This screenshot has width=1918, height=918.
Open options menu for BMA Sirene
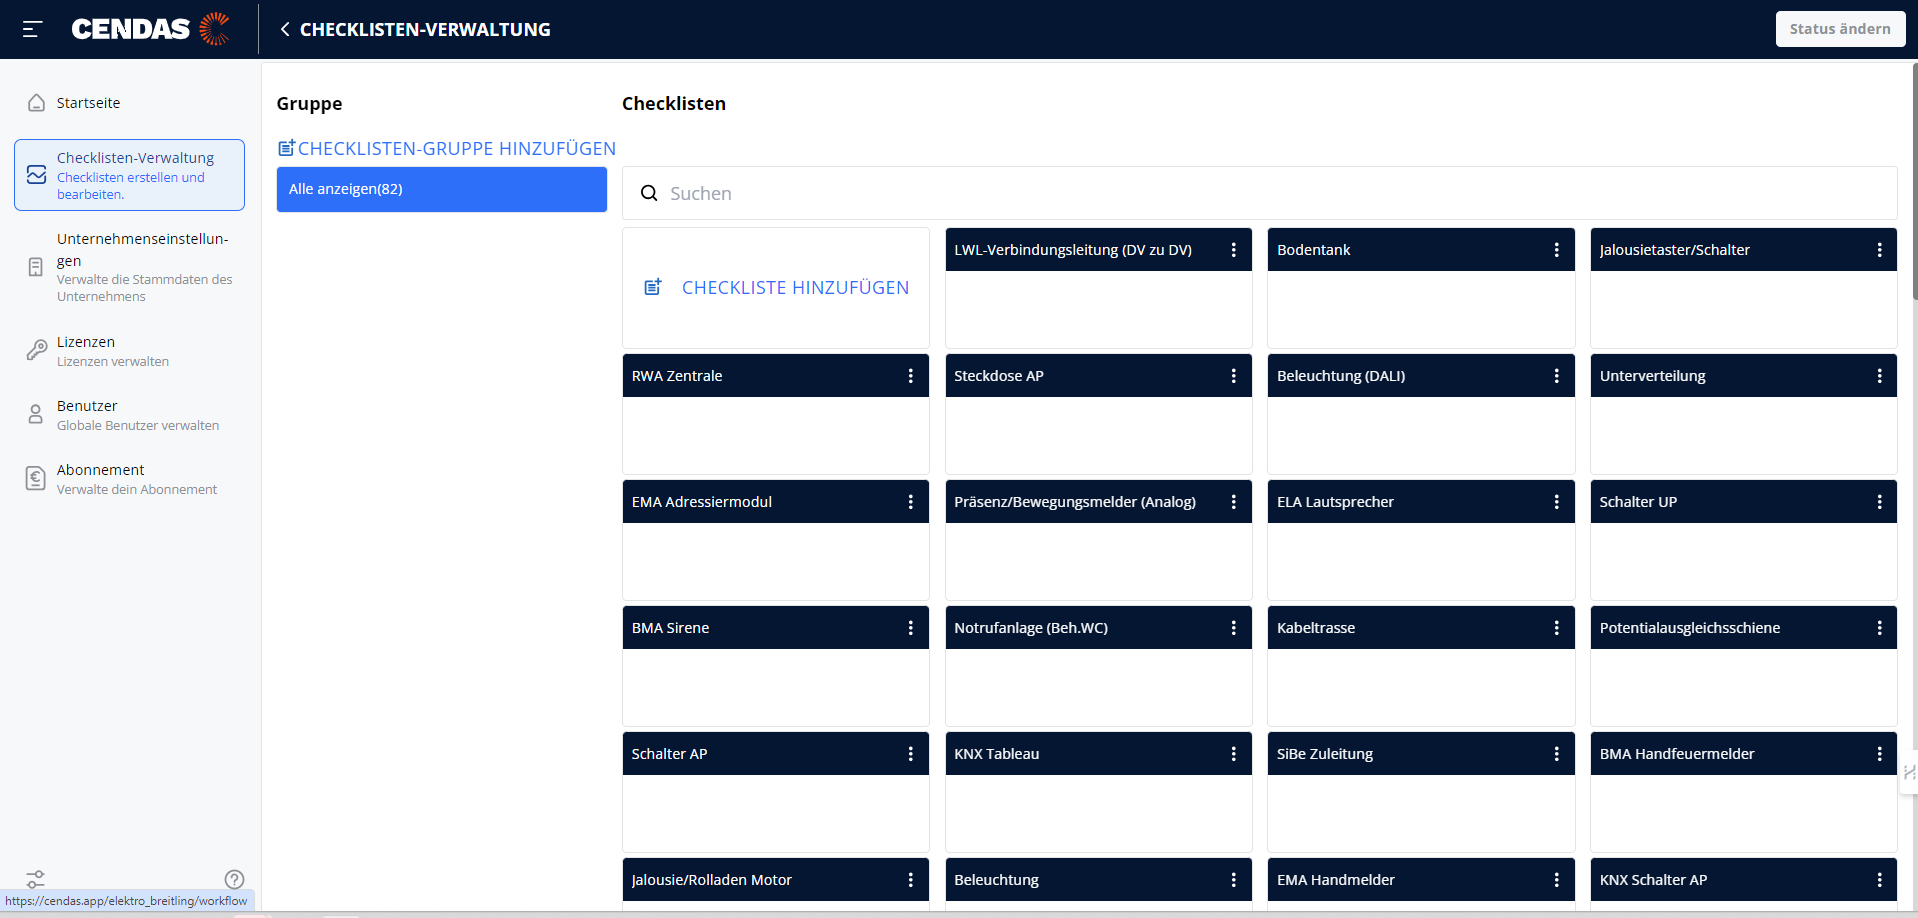911,628
